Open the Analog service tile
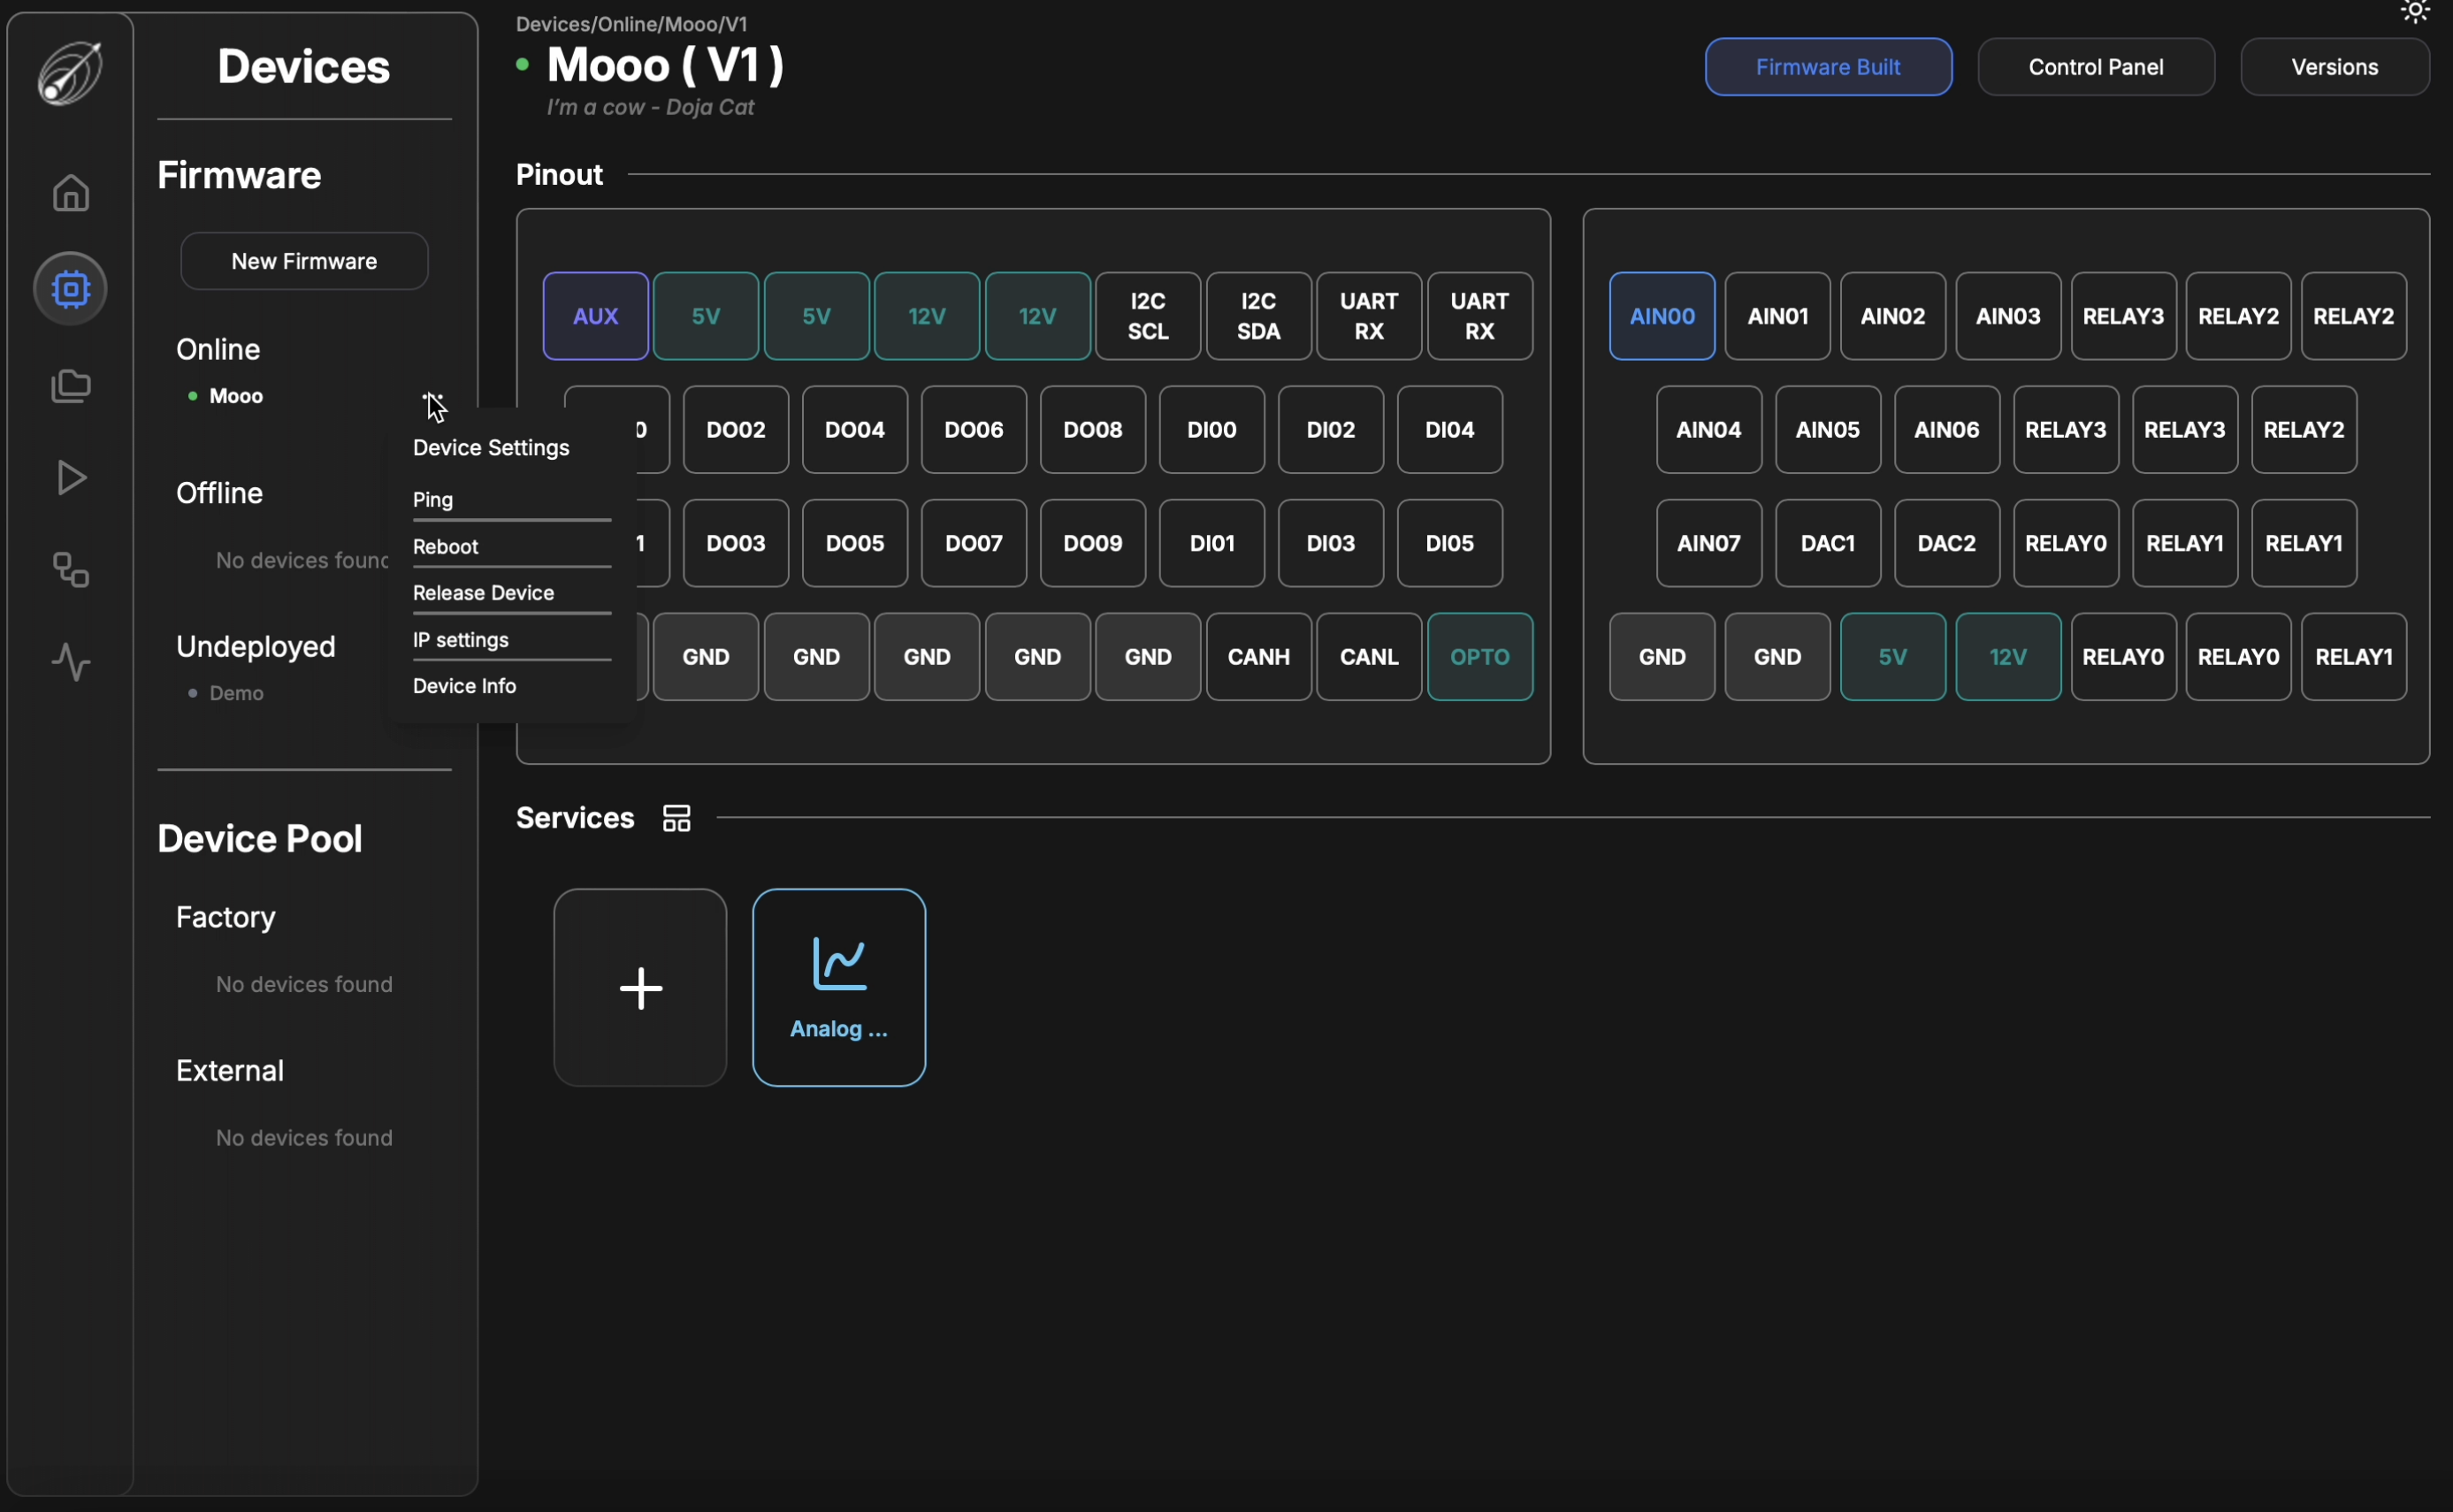This screenshot has width=2453, height=1512. click(x=838, y=988)
